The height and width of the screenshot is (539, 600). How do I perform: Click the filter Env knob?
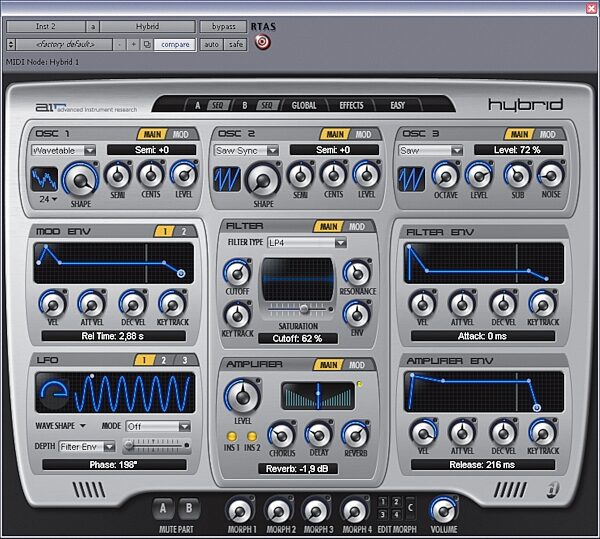click(357, 314)
